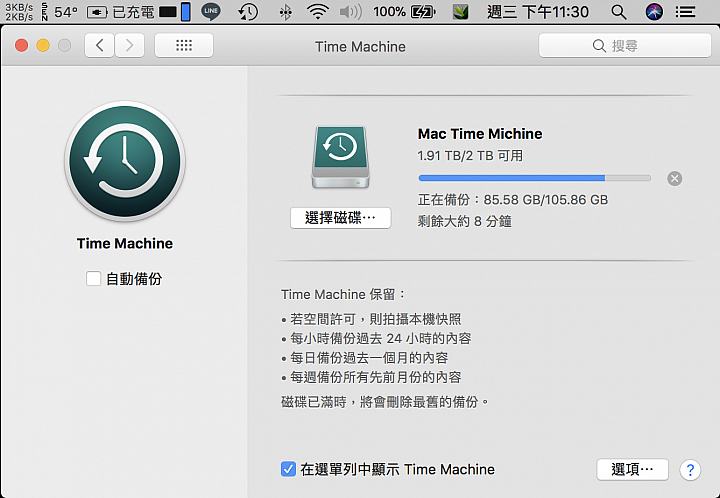Click the blue bar menu bar indicator
720x498 pixels.
coord(186,11)
